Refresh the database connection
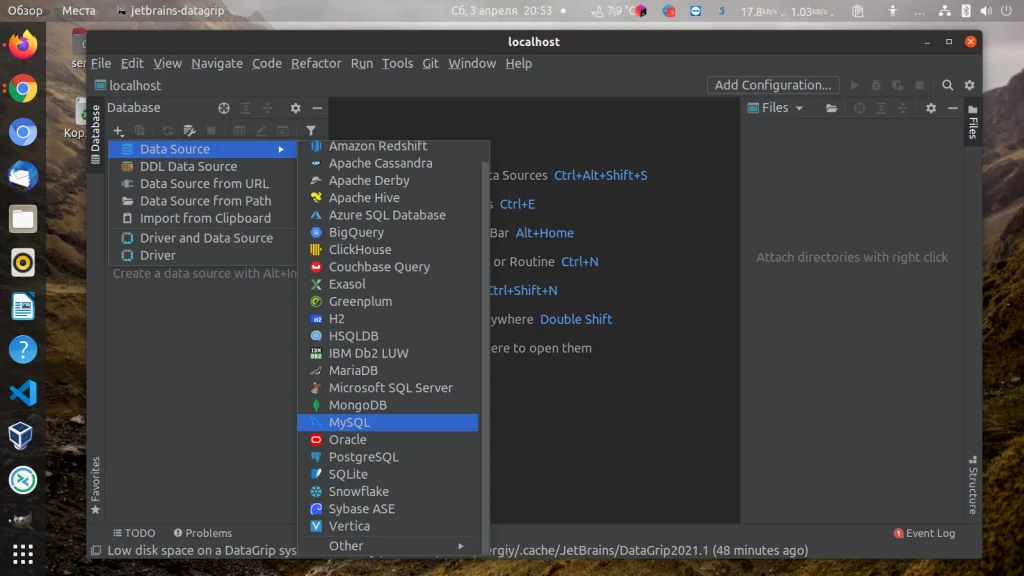The width and height of the screenshot is (1024, 576). click(167, 130)
